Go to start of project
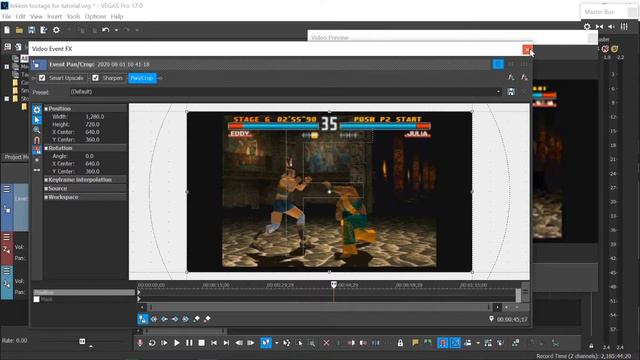 pyautogui.click(x=214, y=343)
